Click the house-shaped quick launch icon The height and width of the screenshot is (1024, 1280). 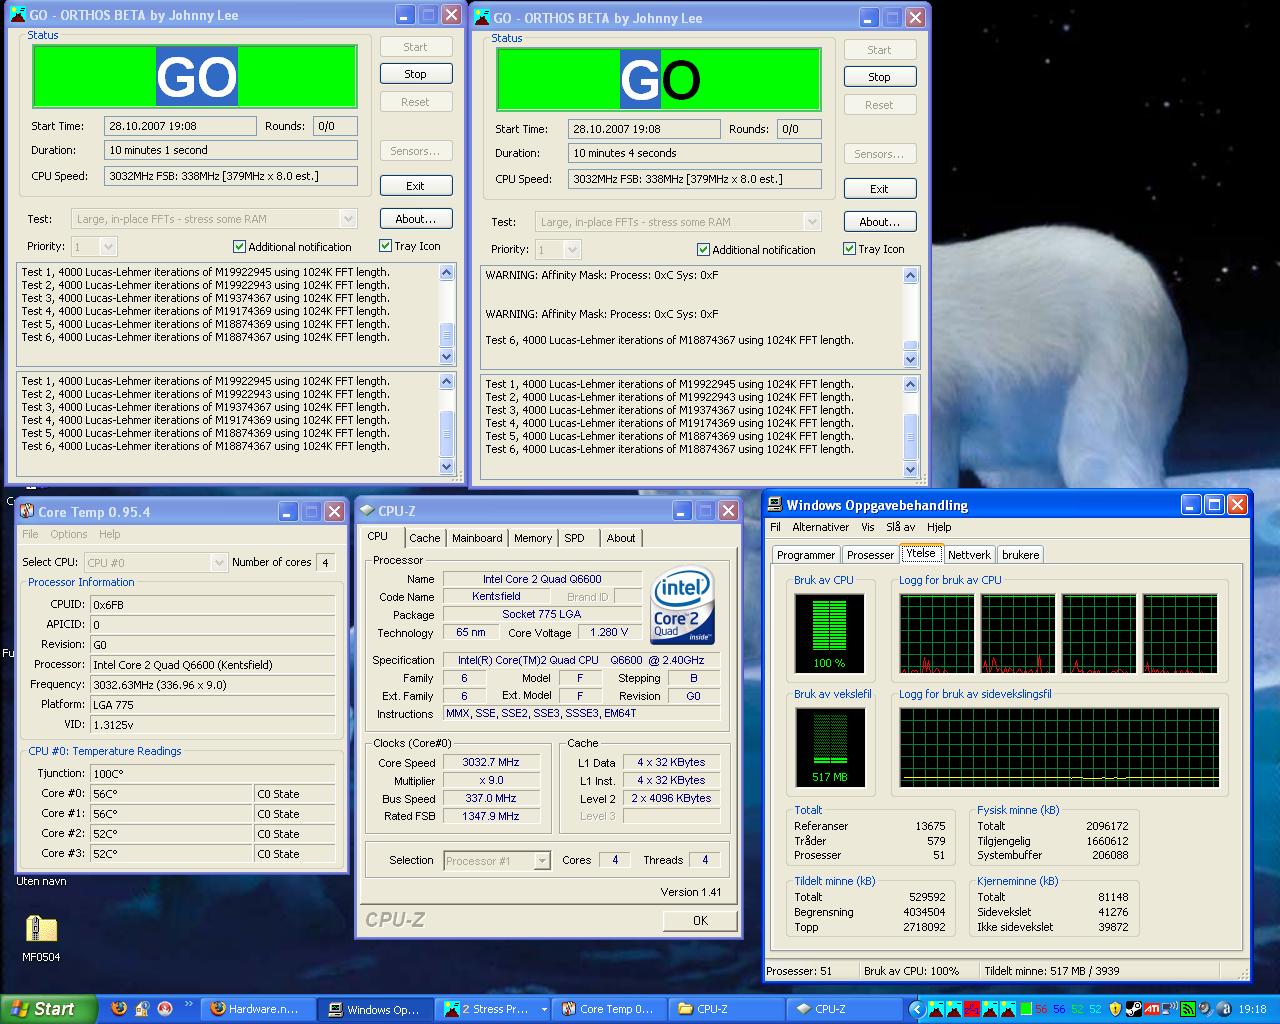pos(142,1009)
